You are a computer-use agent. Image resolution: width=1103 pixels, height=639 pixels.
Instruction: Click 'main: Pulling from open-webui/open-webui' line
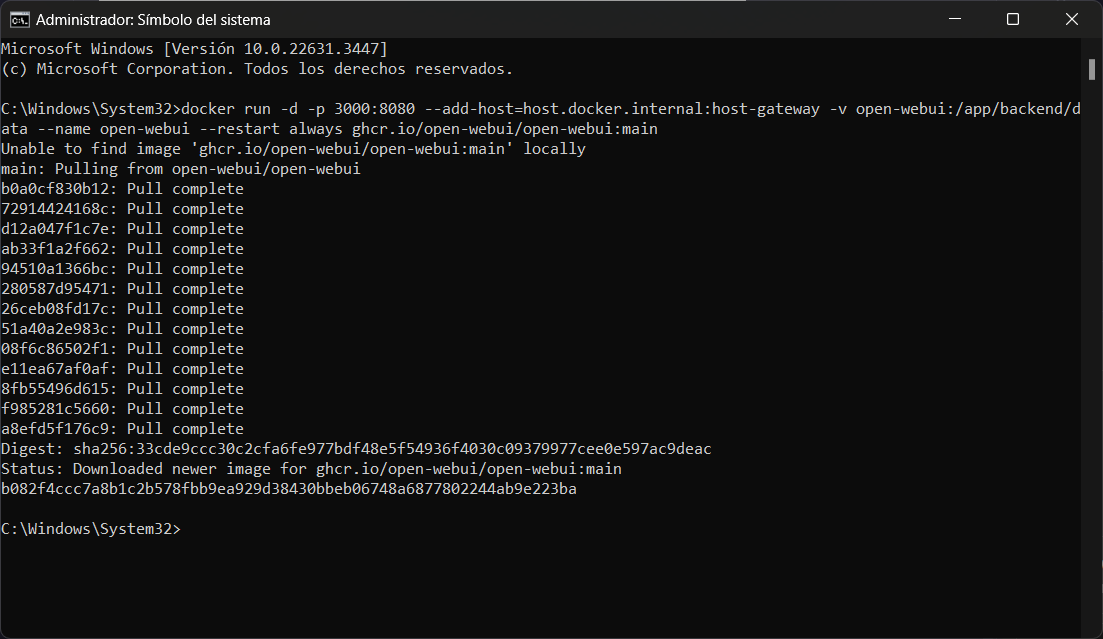tap(181, 169)
